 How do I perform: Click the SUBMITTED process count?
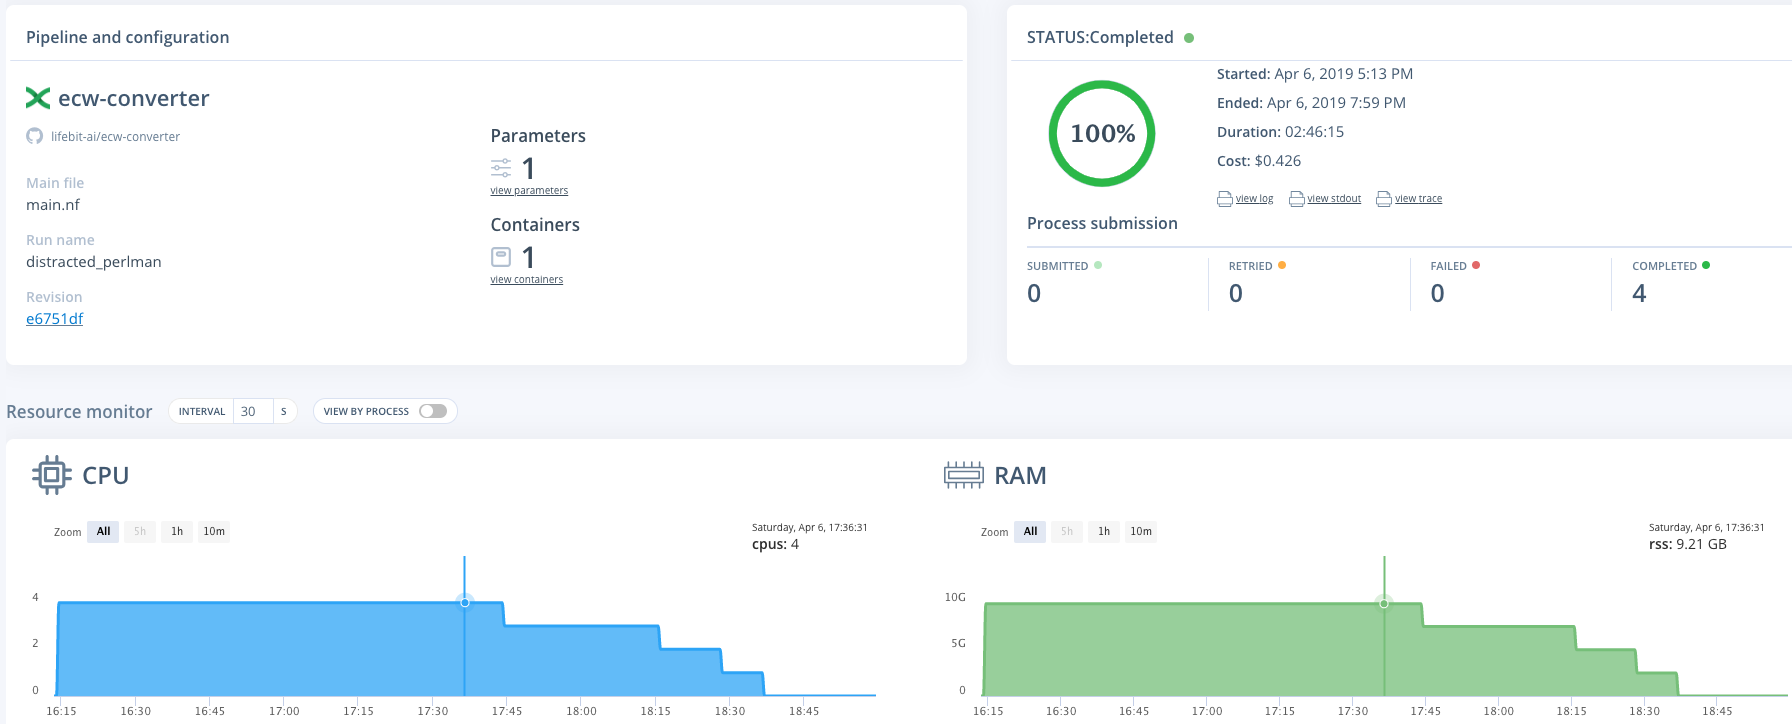click(x=1034, y=293)
